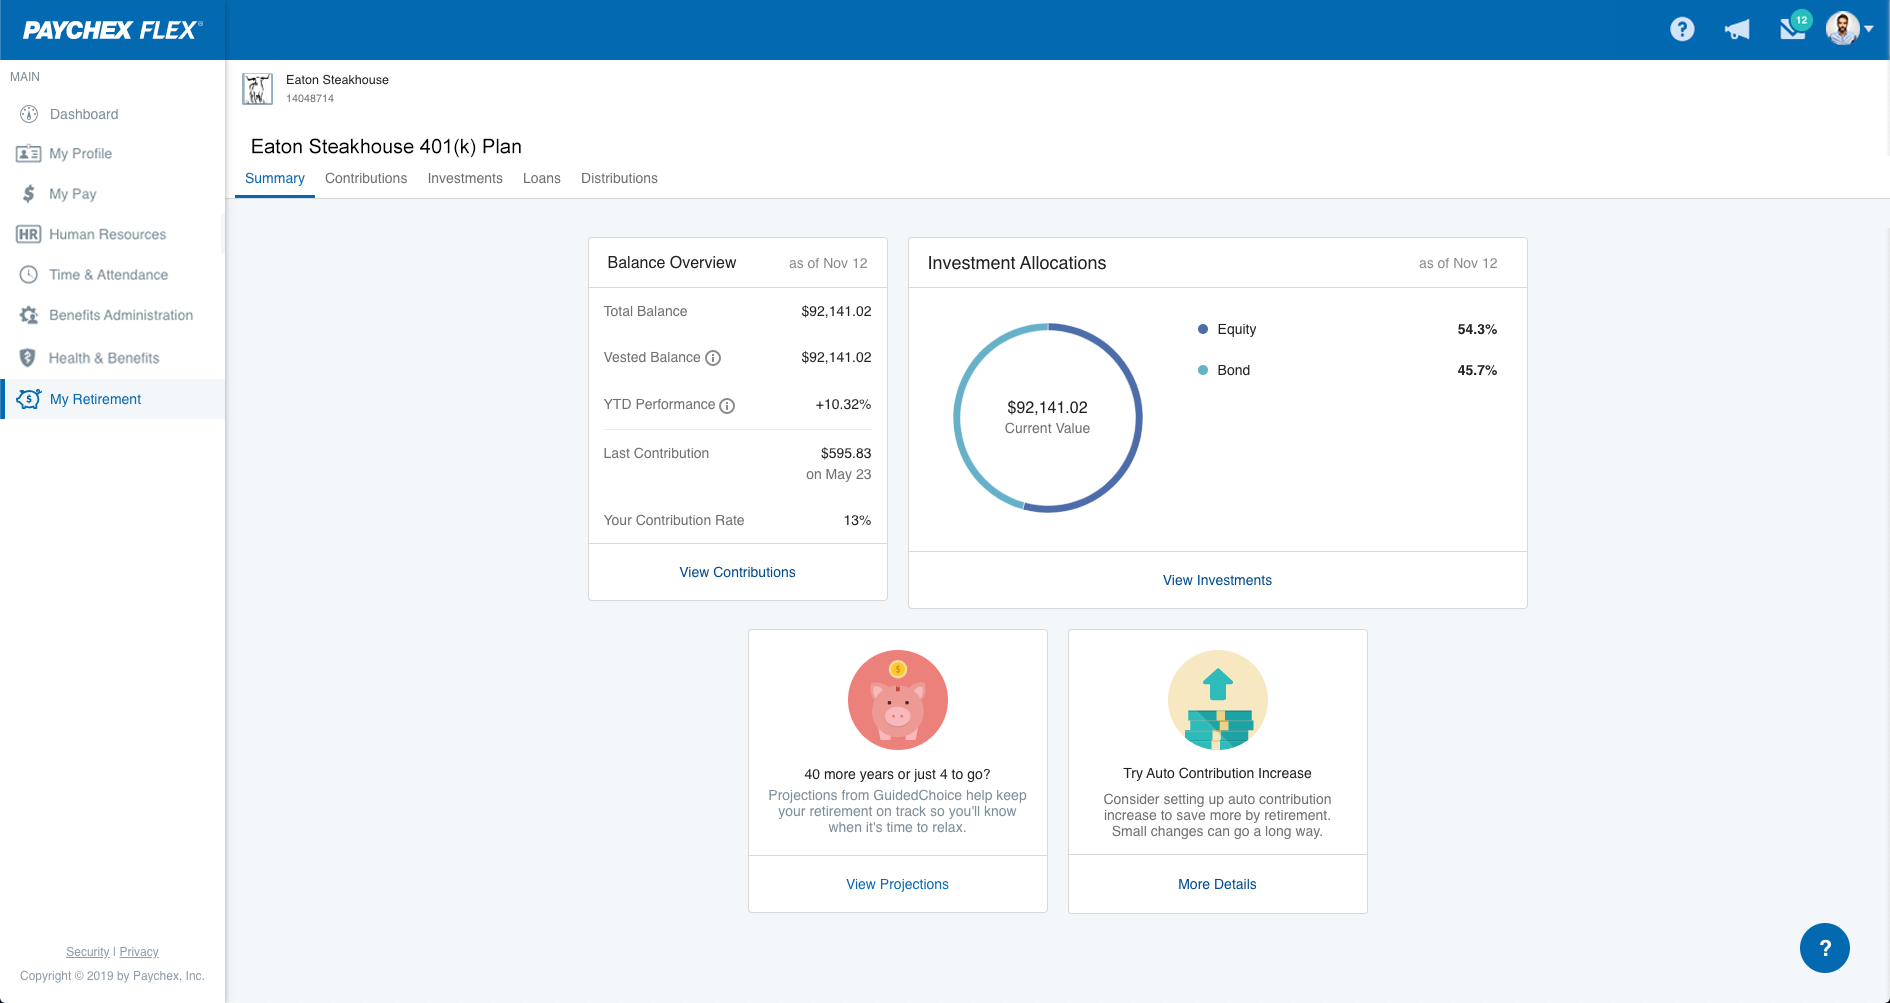The height and width of the screenshot is (1003, 1890).
Task: Switch to the Contributions tab
Action: coord(366,178)
